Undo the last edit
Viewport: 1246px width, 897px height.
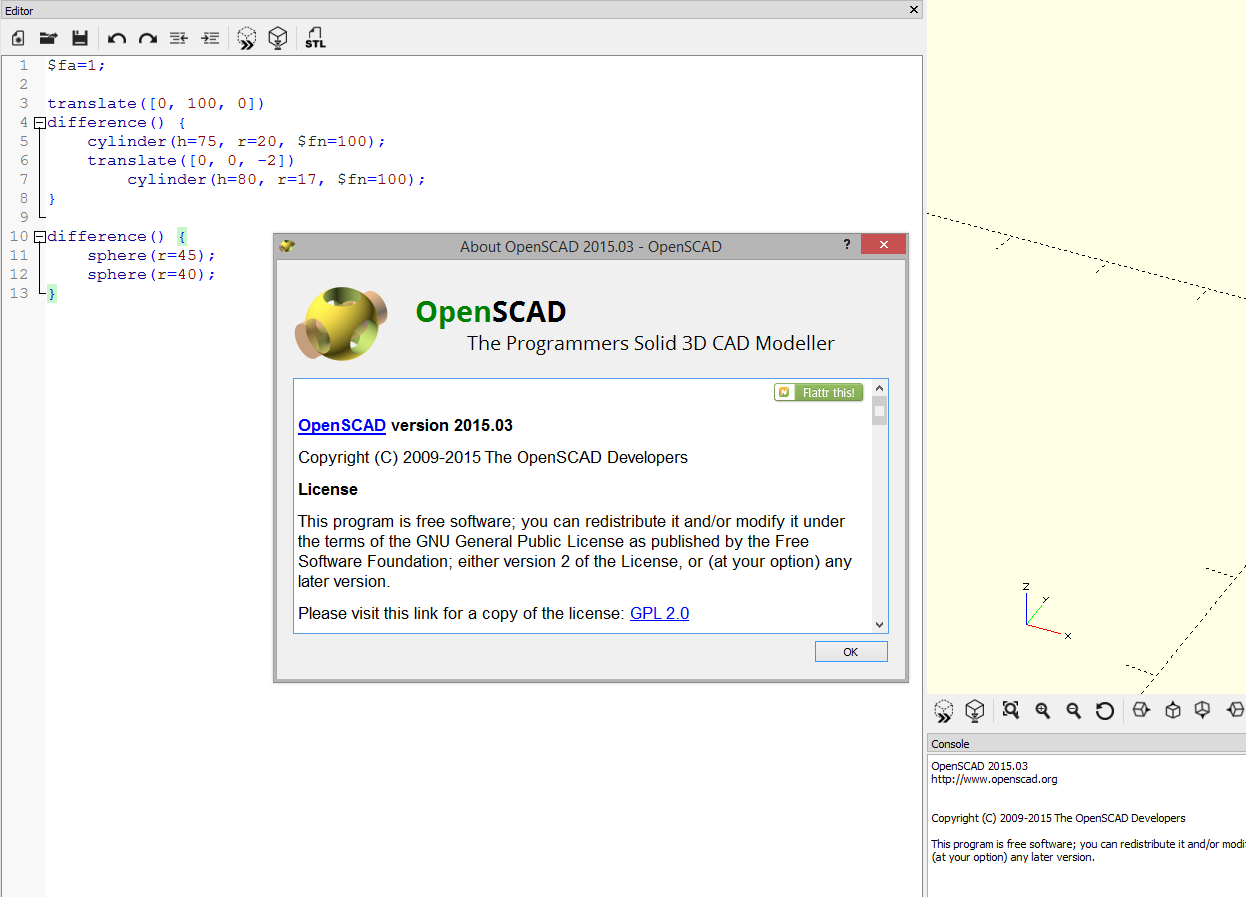pyautogui.click(x=117, y=38)
